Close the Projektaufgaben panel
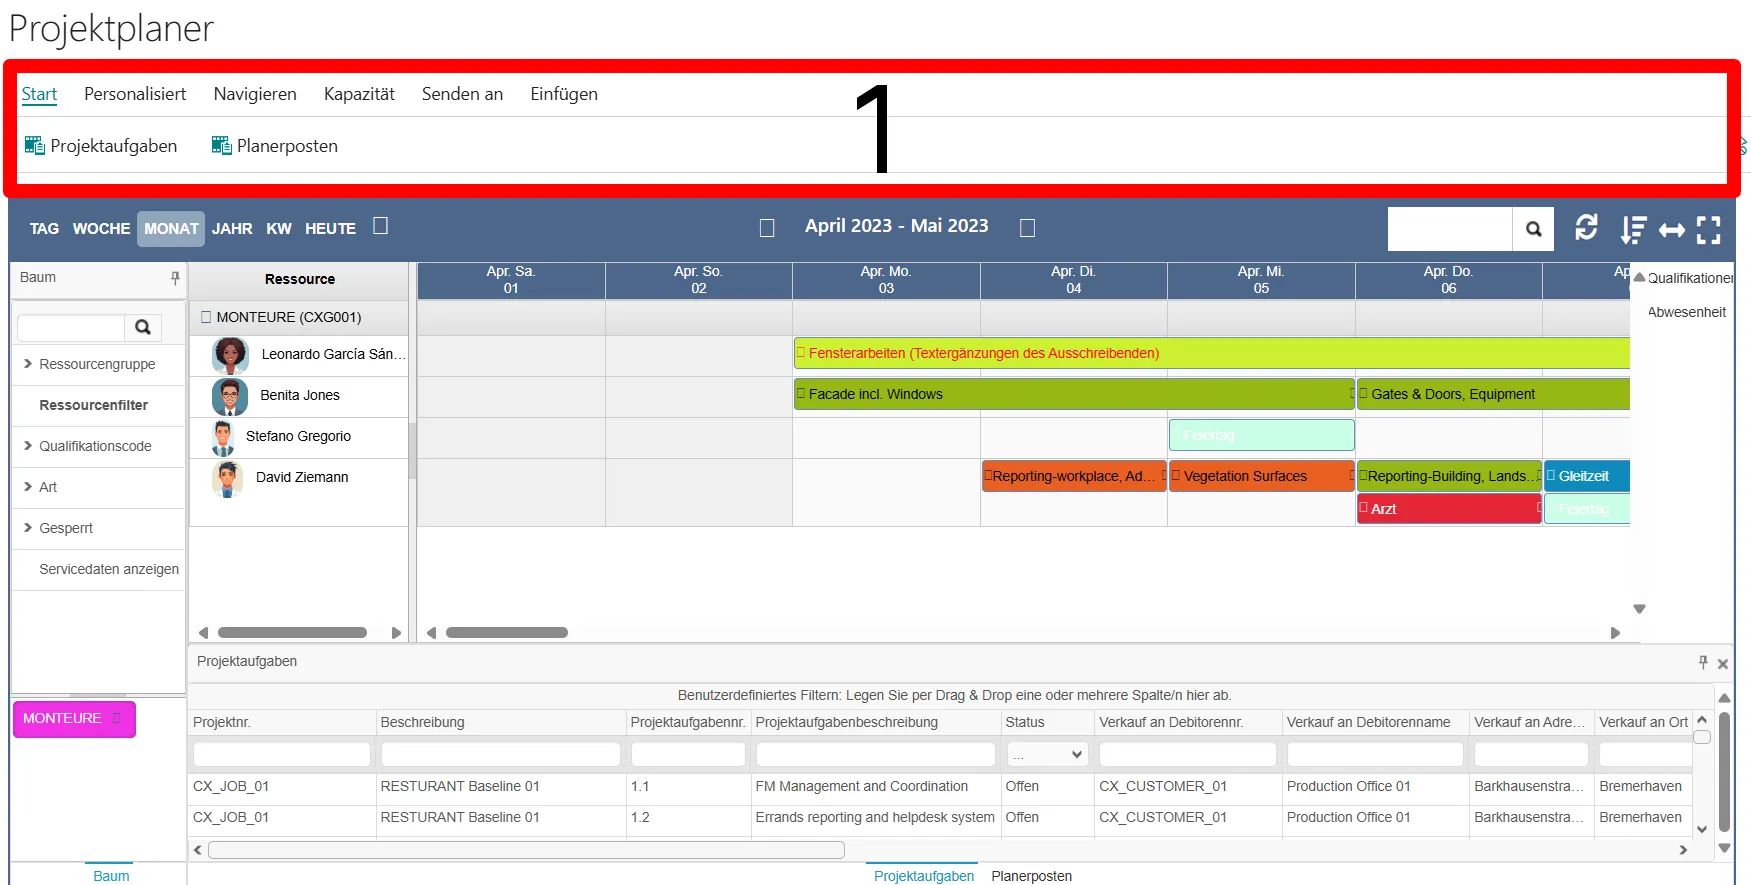Screen dimensions: 1751x885 click(1723, 663)
